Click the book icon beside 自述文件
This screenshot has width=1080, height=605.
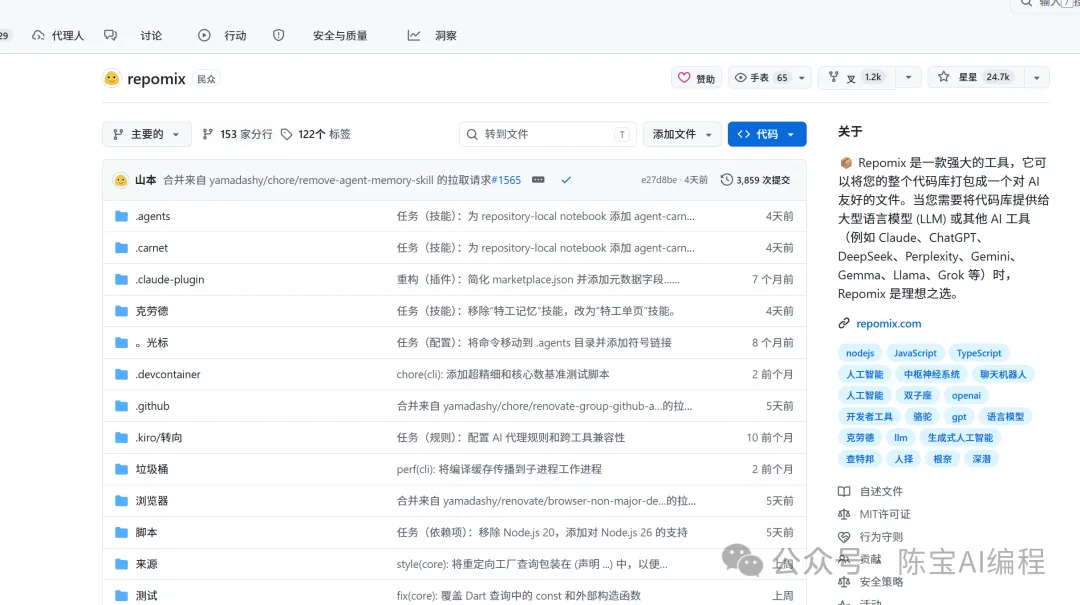(x=844, y=491)
